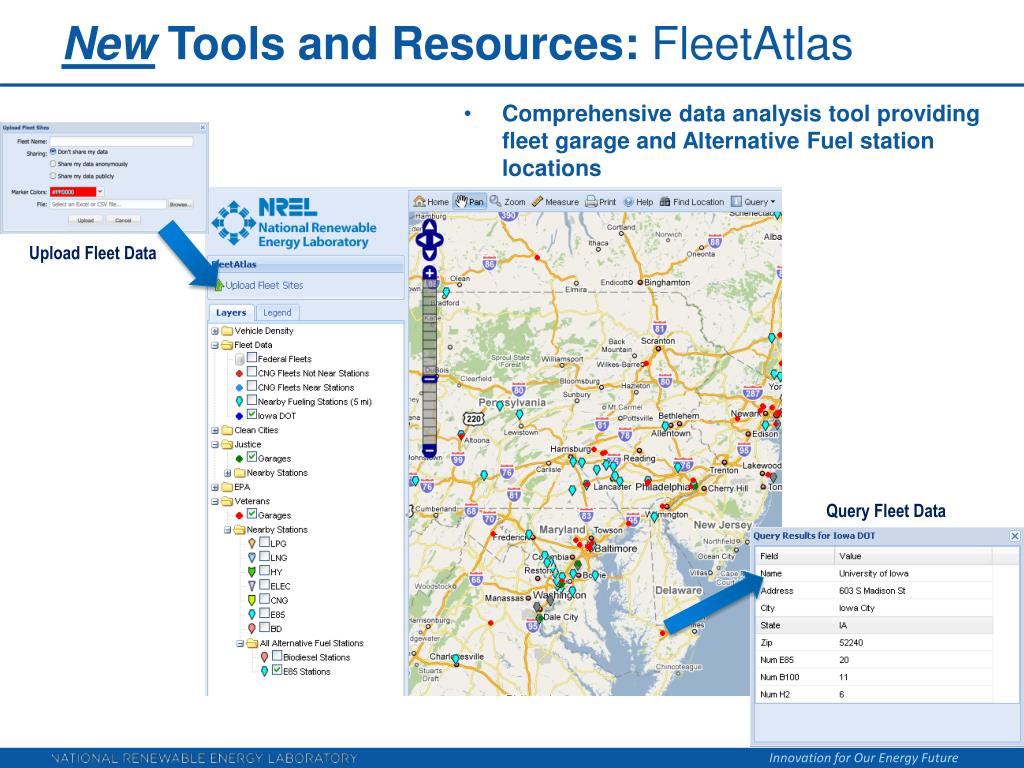This screenshot has height=768, width=1024.
Task: Click the HY green marker icon
Action: [251, 571]
